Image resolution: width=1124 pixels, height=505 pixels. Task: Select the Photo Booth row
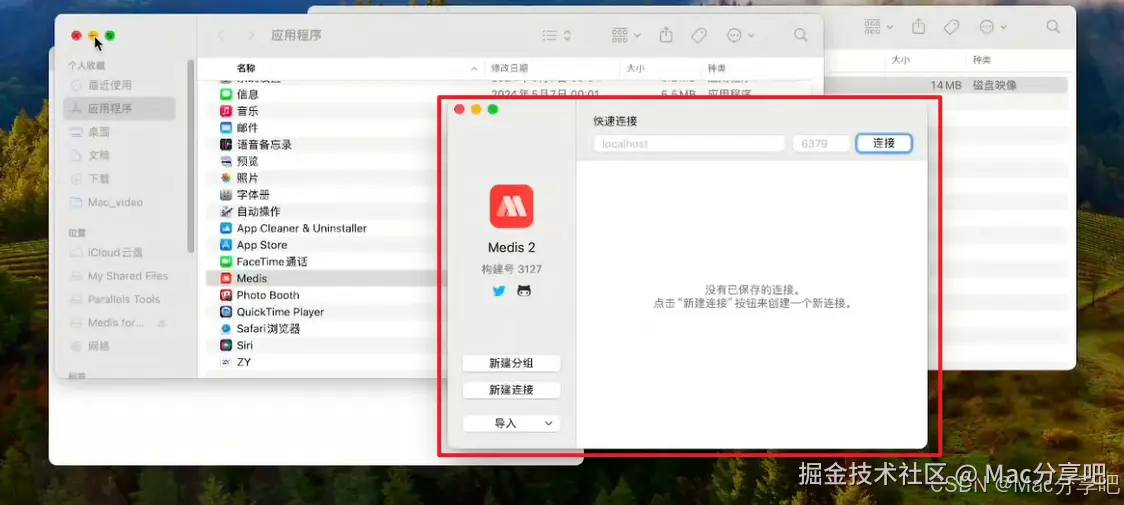click(321, 295)
